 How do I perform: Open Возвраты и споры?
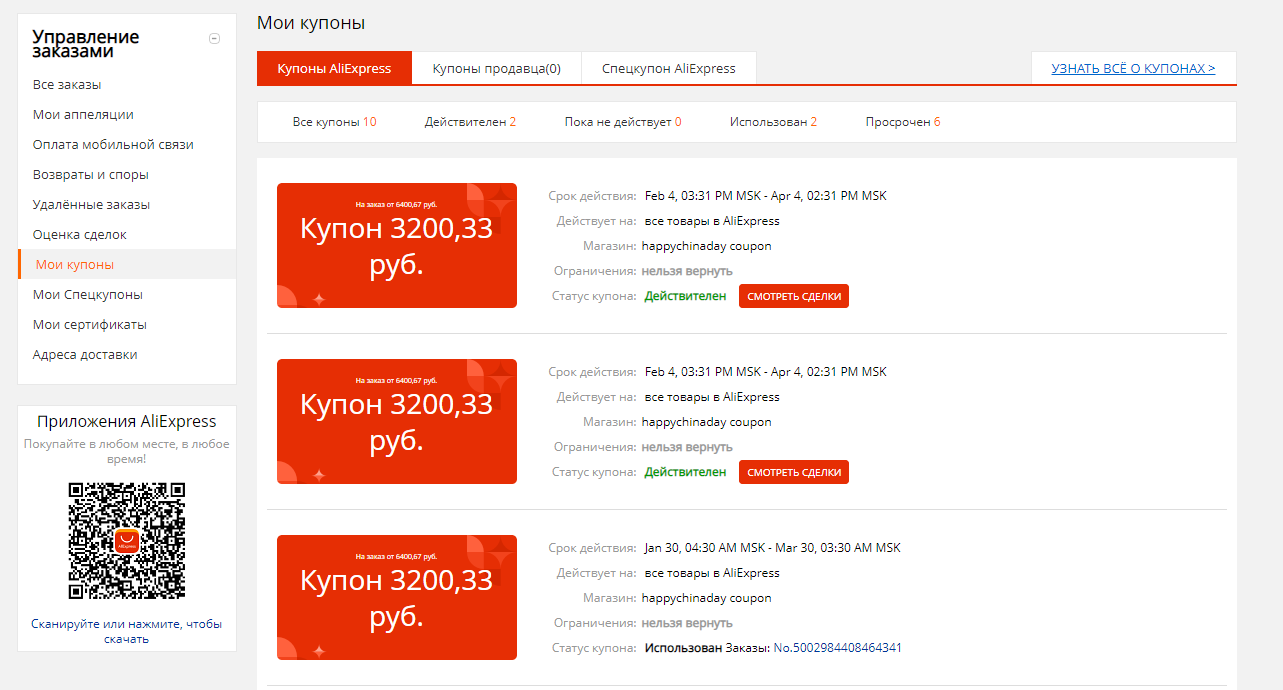pyautogui.click(x=91, y=175)
